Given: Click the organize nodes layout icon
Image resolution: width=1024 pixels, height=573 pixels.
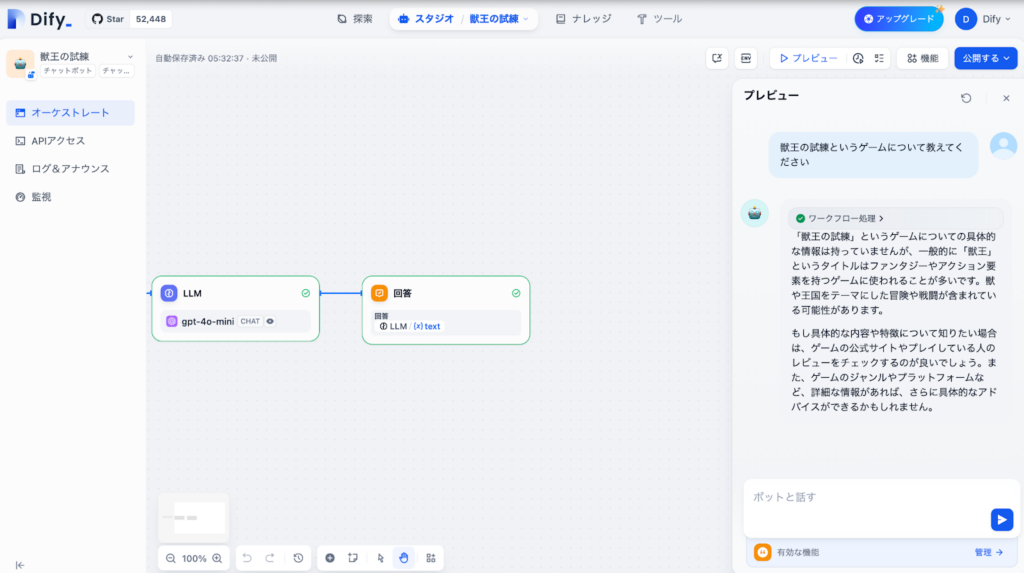Looking at the screenshot, I should pos(431,558).
